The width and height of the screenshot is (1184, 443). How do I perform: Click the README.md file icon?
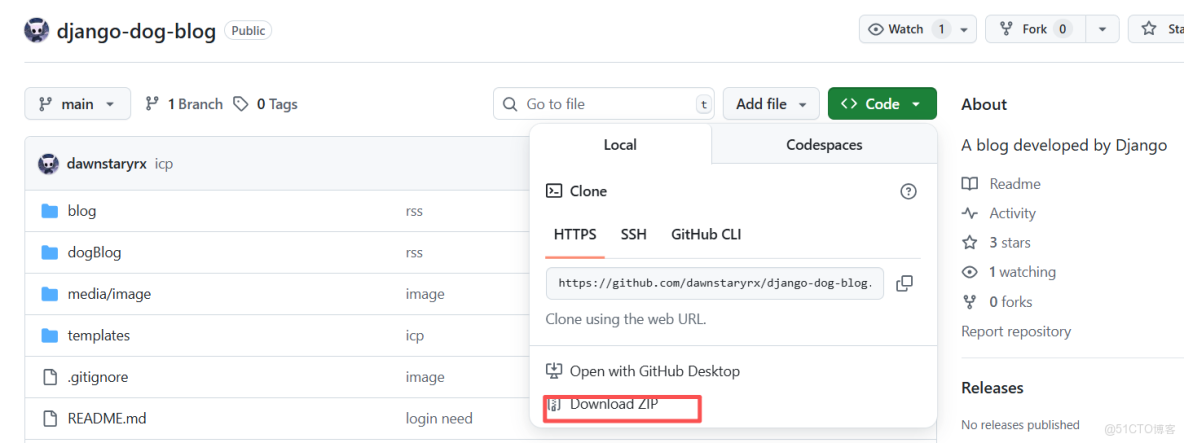tap(50, 418)
